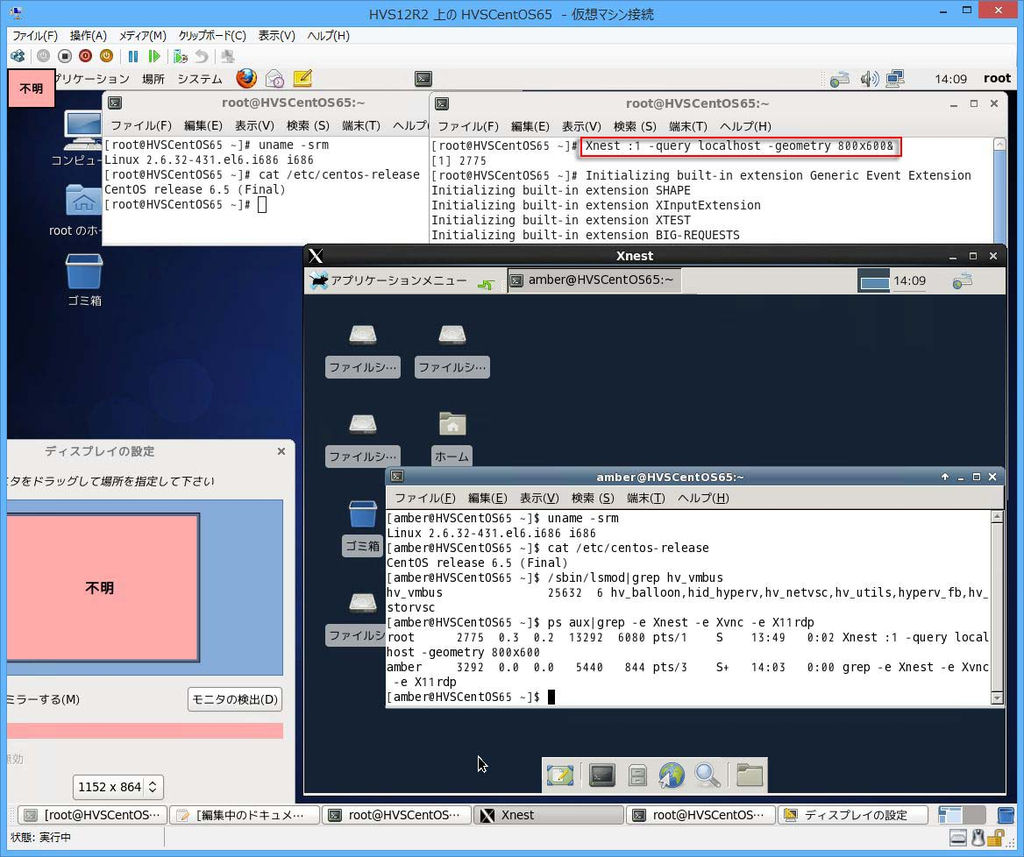Screen dimensions: 1024x857
Task: Click the Turn Off (stop) VM icon
Action: pos(64,57)
